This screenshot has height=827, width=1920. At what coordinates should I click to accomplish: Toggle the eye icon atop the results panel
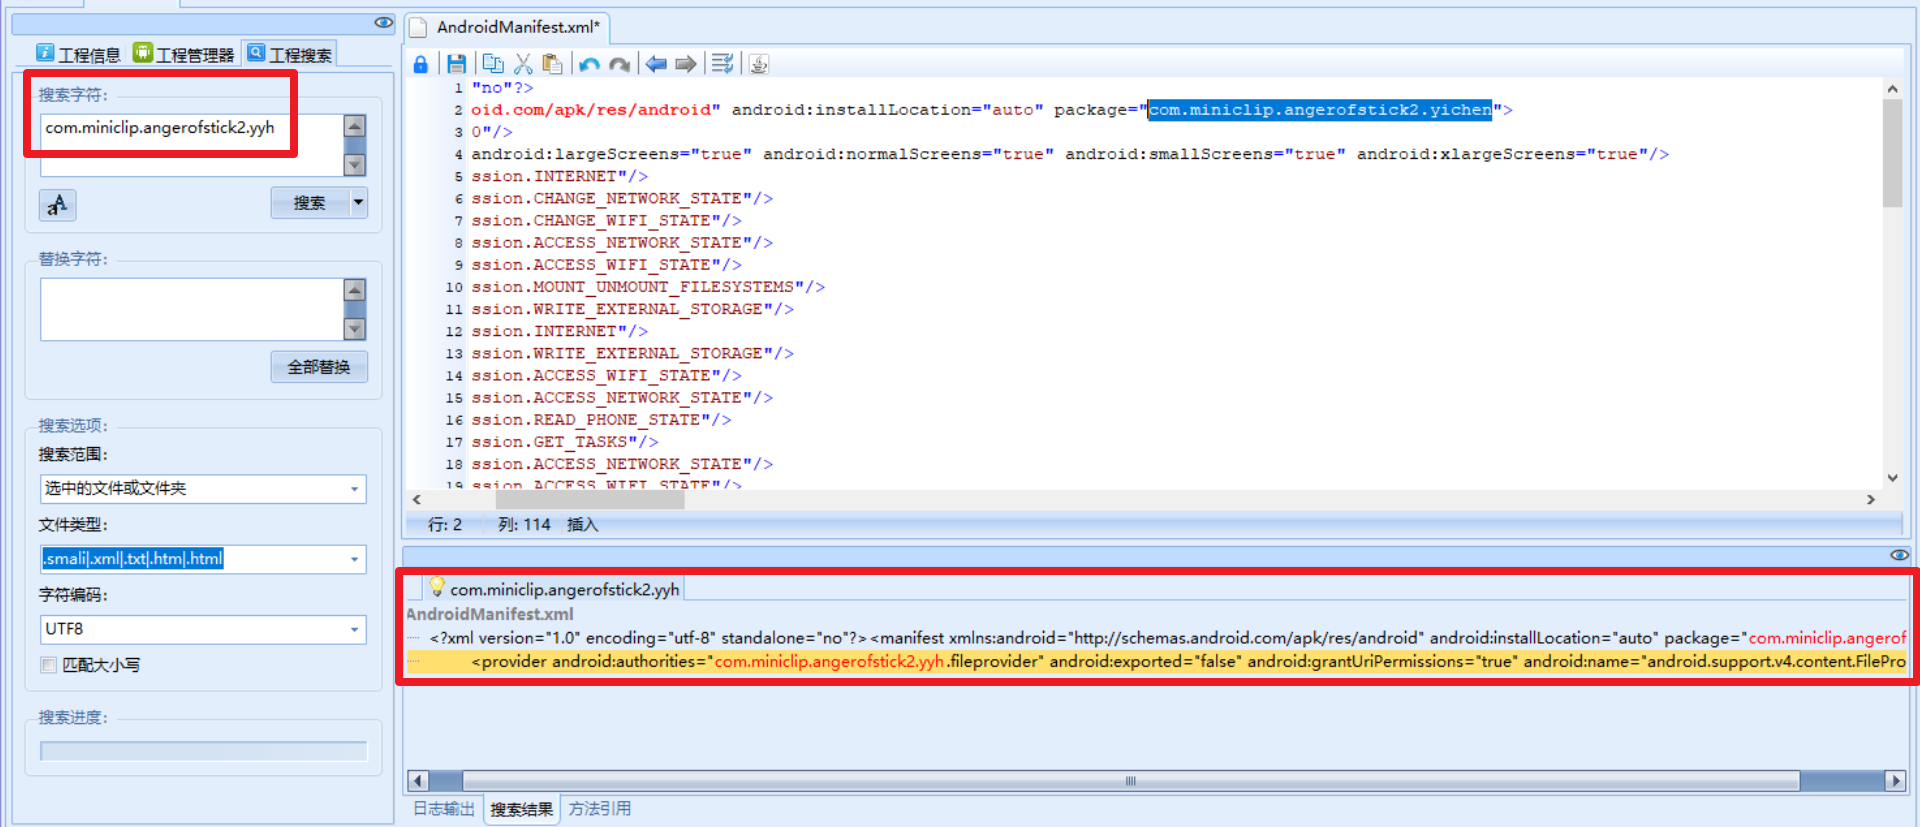tap(1900, 555)
